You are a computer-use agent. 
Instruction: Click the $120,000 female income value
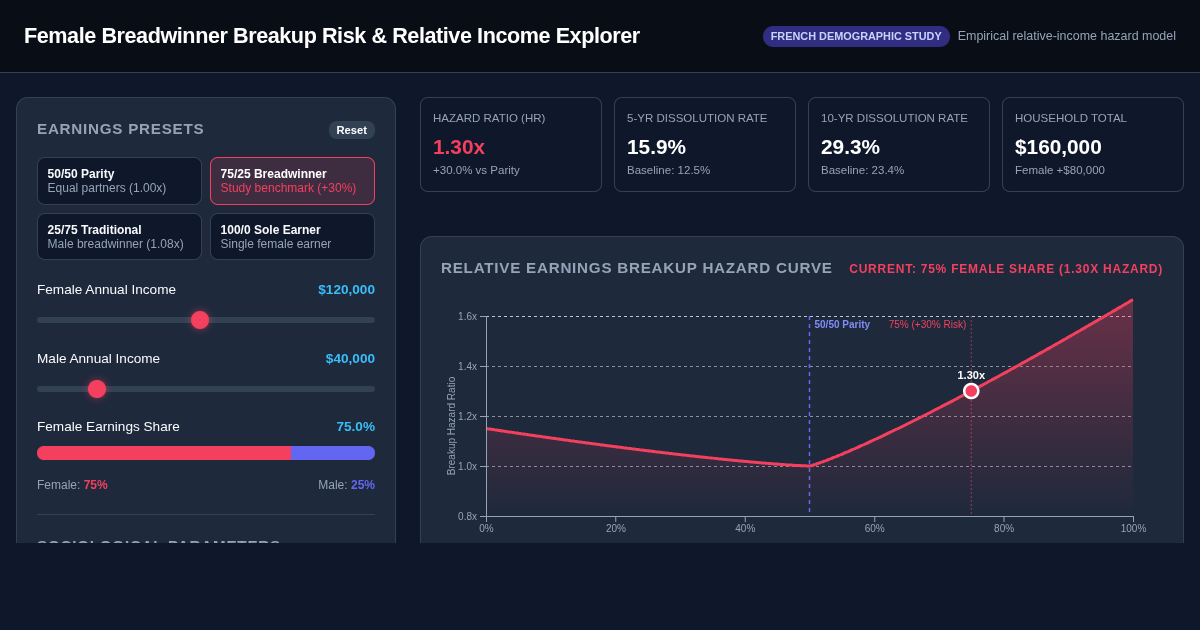tap(346, 290)
